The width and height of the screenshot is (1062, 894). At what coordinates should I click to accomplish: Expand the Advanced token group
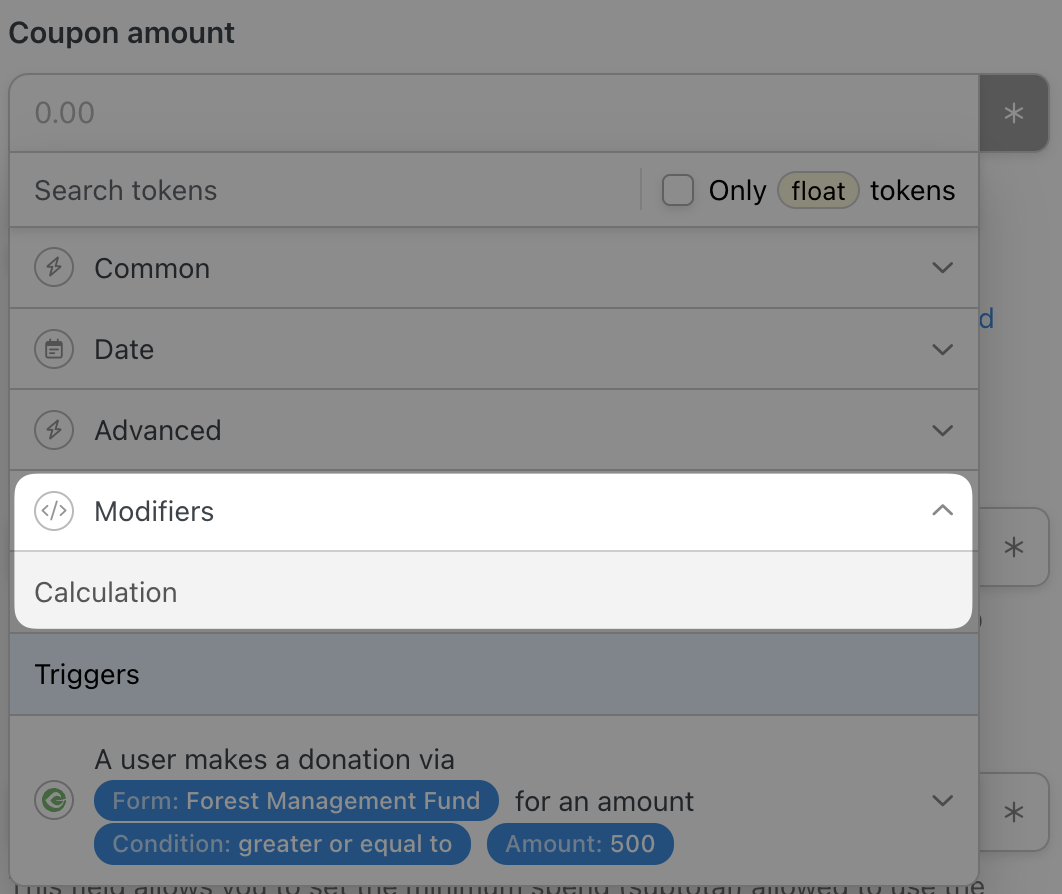494,431
